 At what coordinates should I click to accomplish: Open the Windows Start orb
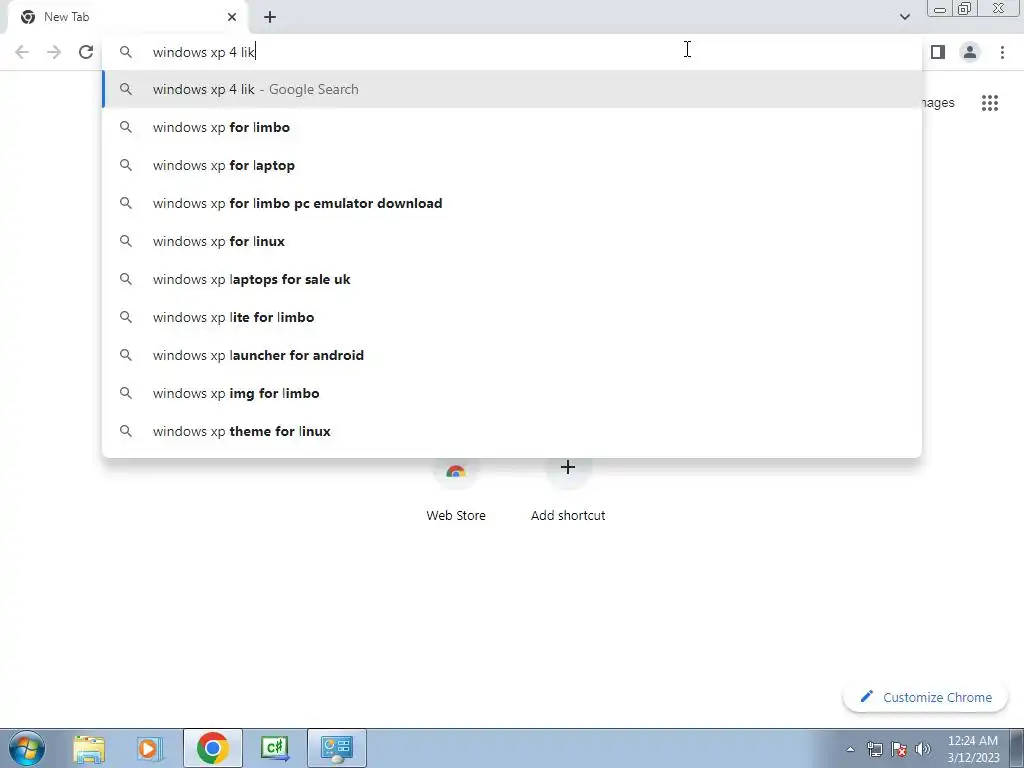pos(27,748)
